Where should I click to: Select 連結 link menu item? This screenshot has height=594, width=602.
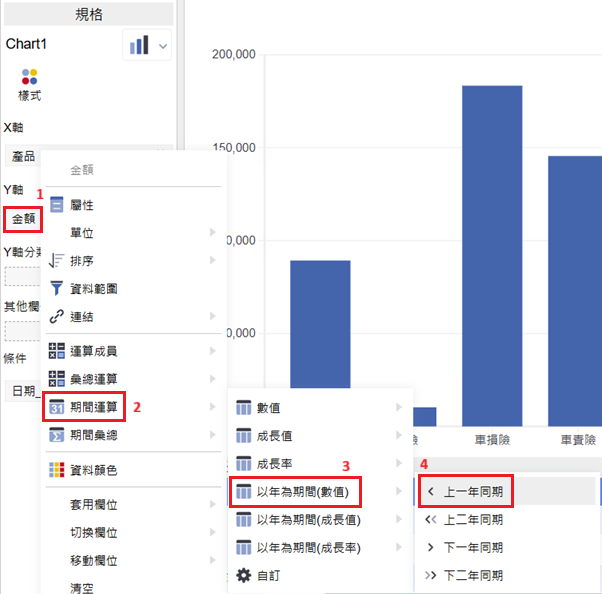tap(82, 316)
